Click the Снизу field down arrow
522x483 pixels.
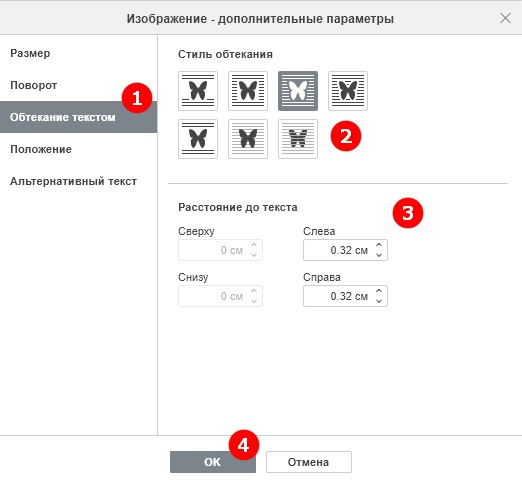click(x=254, y=301)
